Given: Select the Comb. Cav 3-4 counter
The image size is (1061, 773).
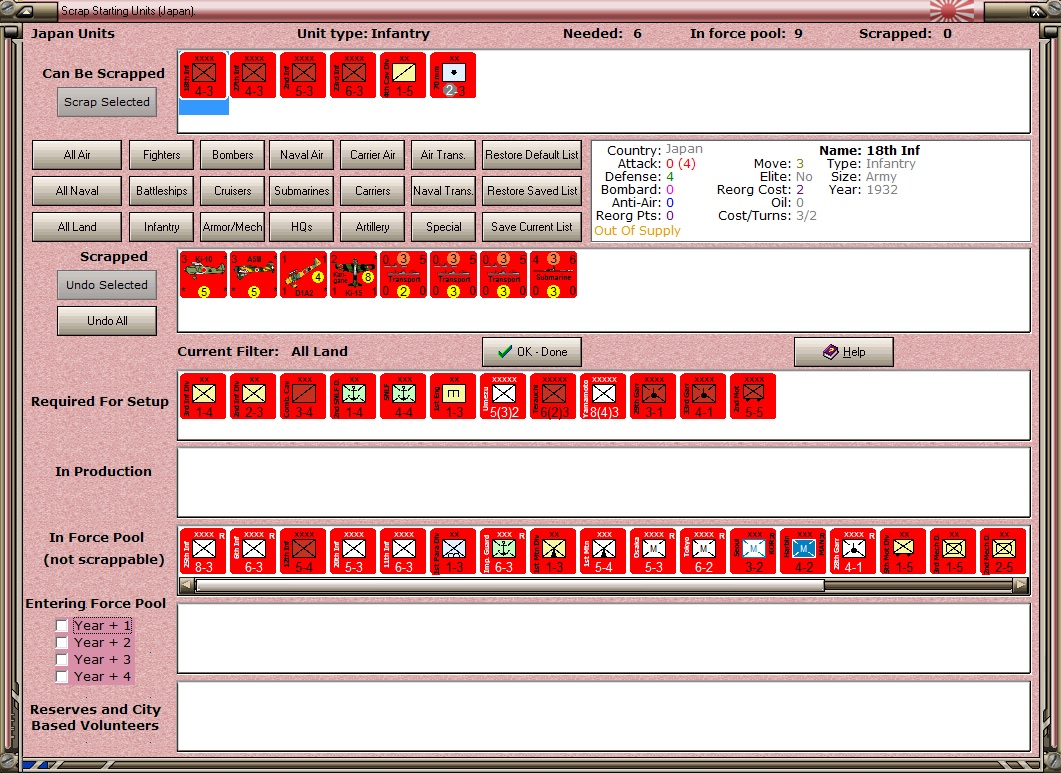Looking at the screenshot, I should (x=304, y=397).
